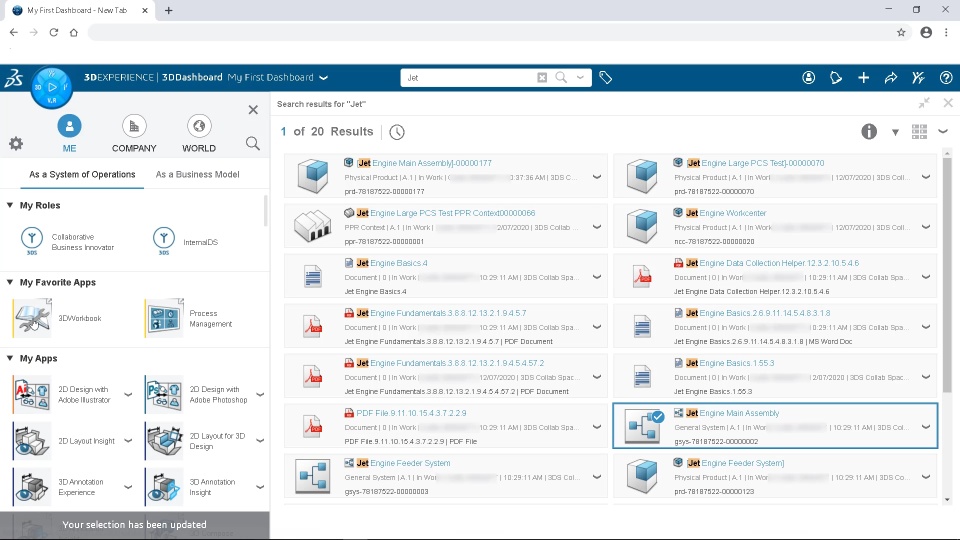The height and width of the screenshot is (540, 960).
Task: Click the share arrow icon in top bar
Action: pos(891,78)
